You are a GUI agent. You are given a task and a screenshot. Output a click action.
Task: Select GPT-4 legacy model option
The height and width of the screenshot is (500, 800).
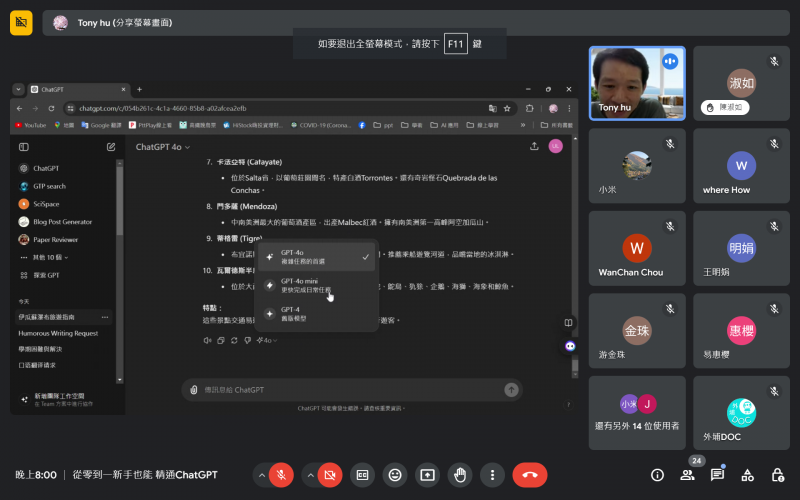point(316,314)
